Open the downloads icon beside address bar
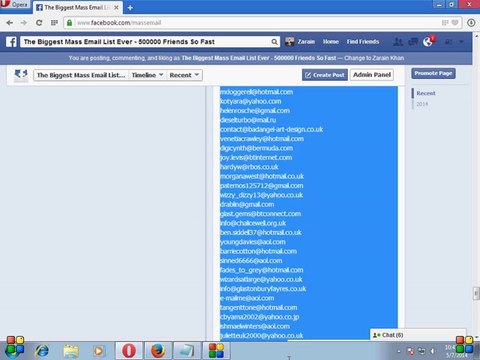Image resolution: width=480 pixels, height=360 pixels. pos(471,23)
